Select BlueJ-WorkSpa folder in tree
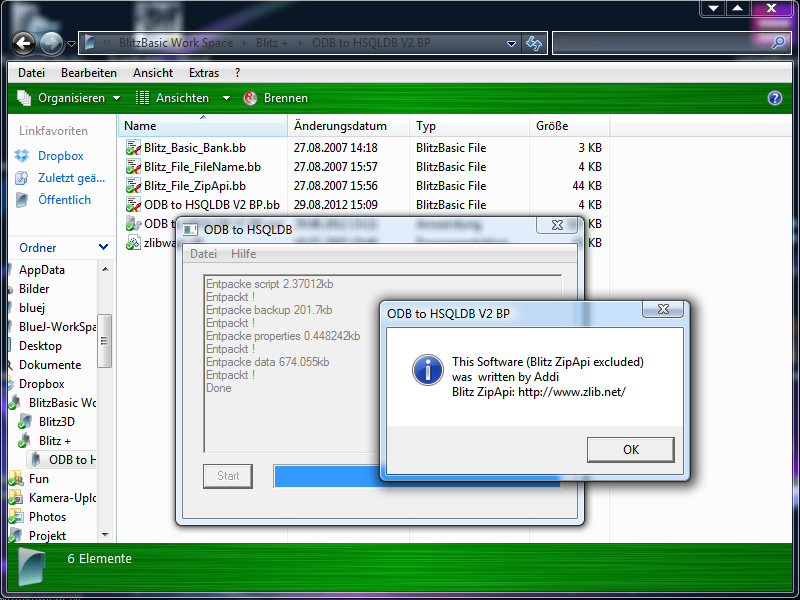The width and height of the screenshot is (800, 600). click(57, 327)
